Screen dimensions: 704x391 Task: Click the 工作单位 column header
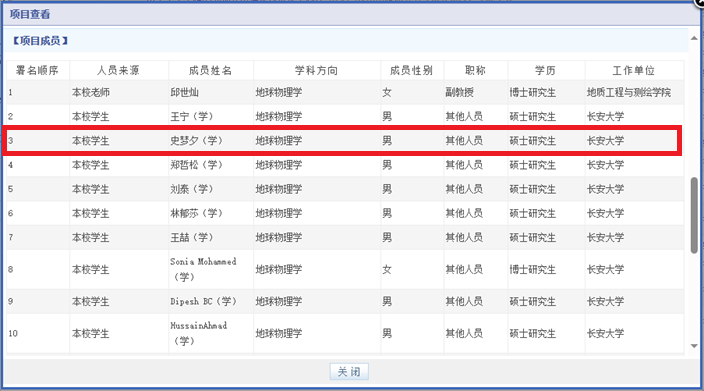634,70
